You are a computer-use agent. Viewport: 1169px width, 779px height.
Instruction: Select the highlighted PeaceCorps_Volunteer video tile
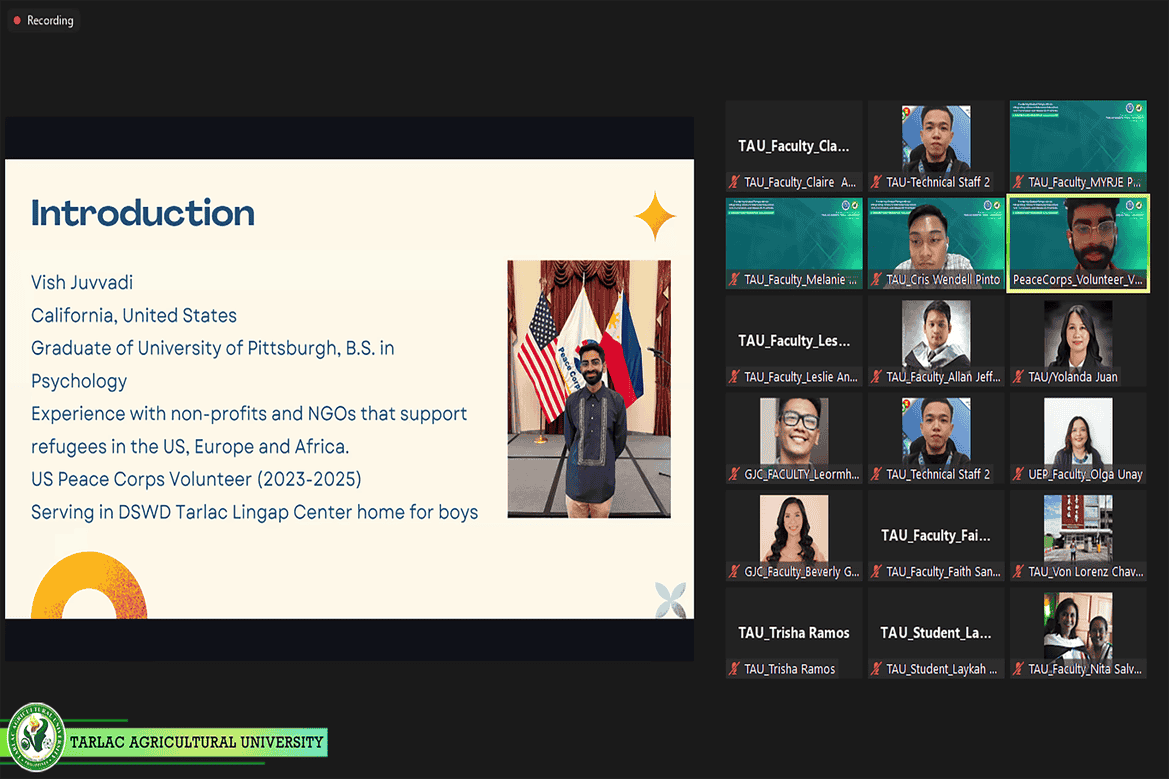1078,242
